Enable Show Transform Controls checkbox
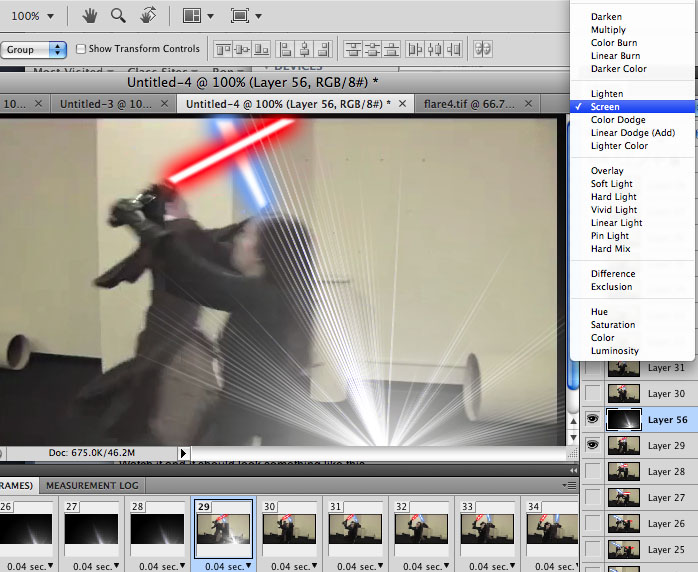The height and width of the screenshot is (572, 698). pos(81,49)
